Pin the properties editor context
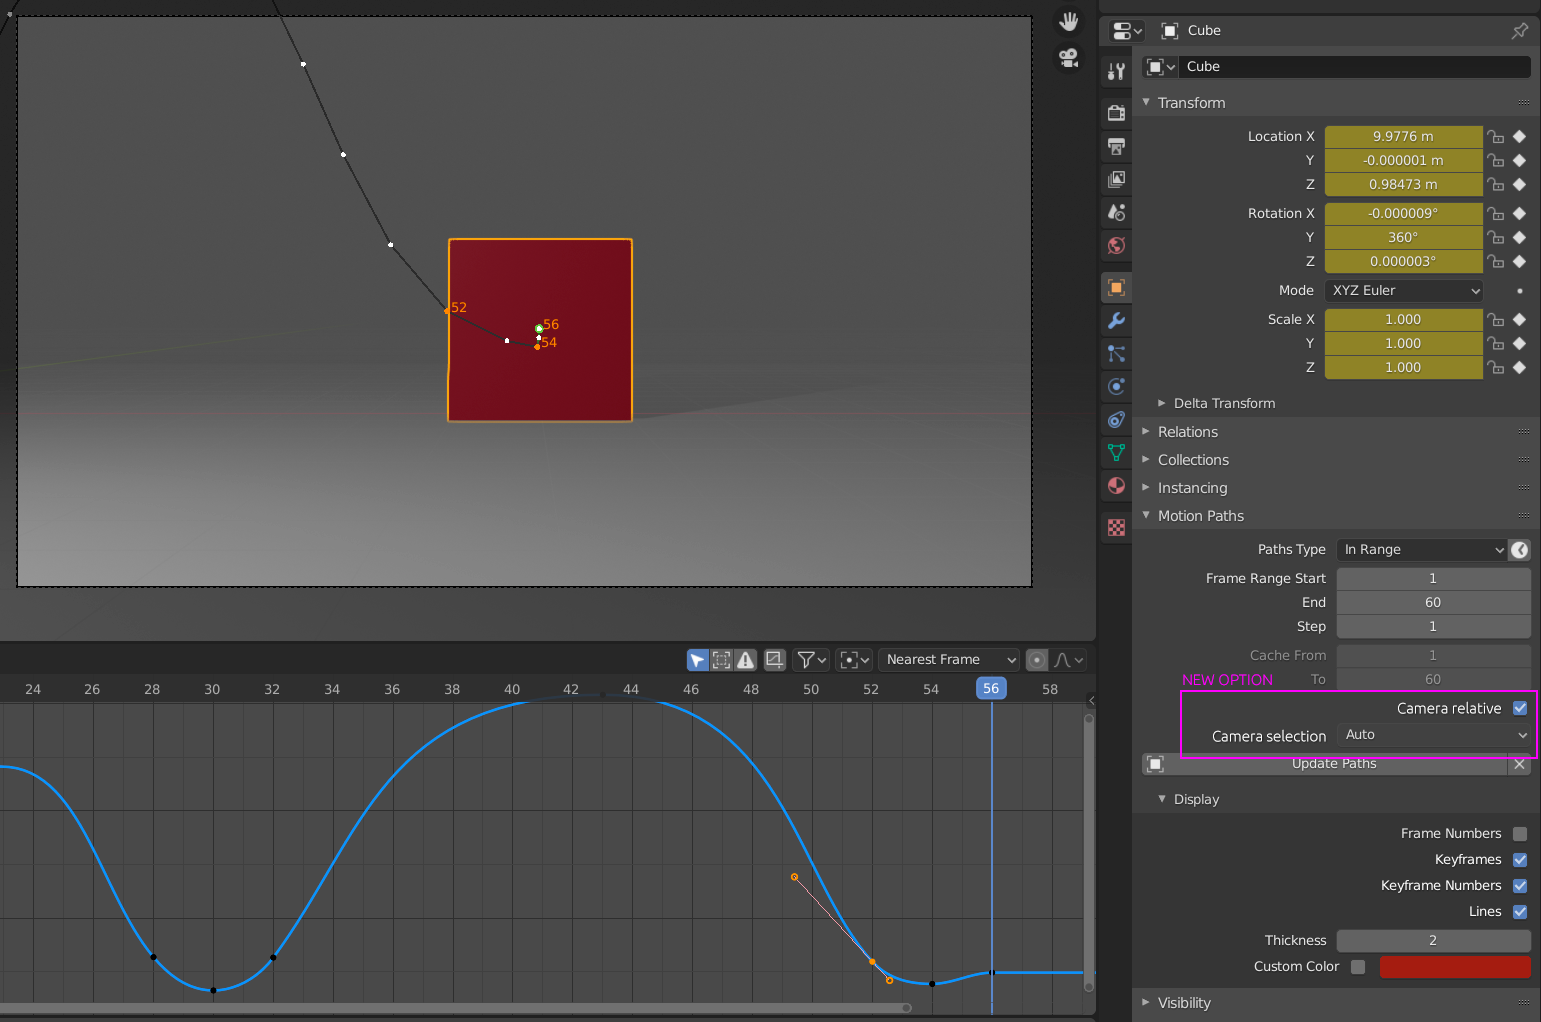The image size is (1541, 1022). (1520, 31)
